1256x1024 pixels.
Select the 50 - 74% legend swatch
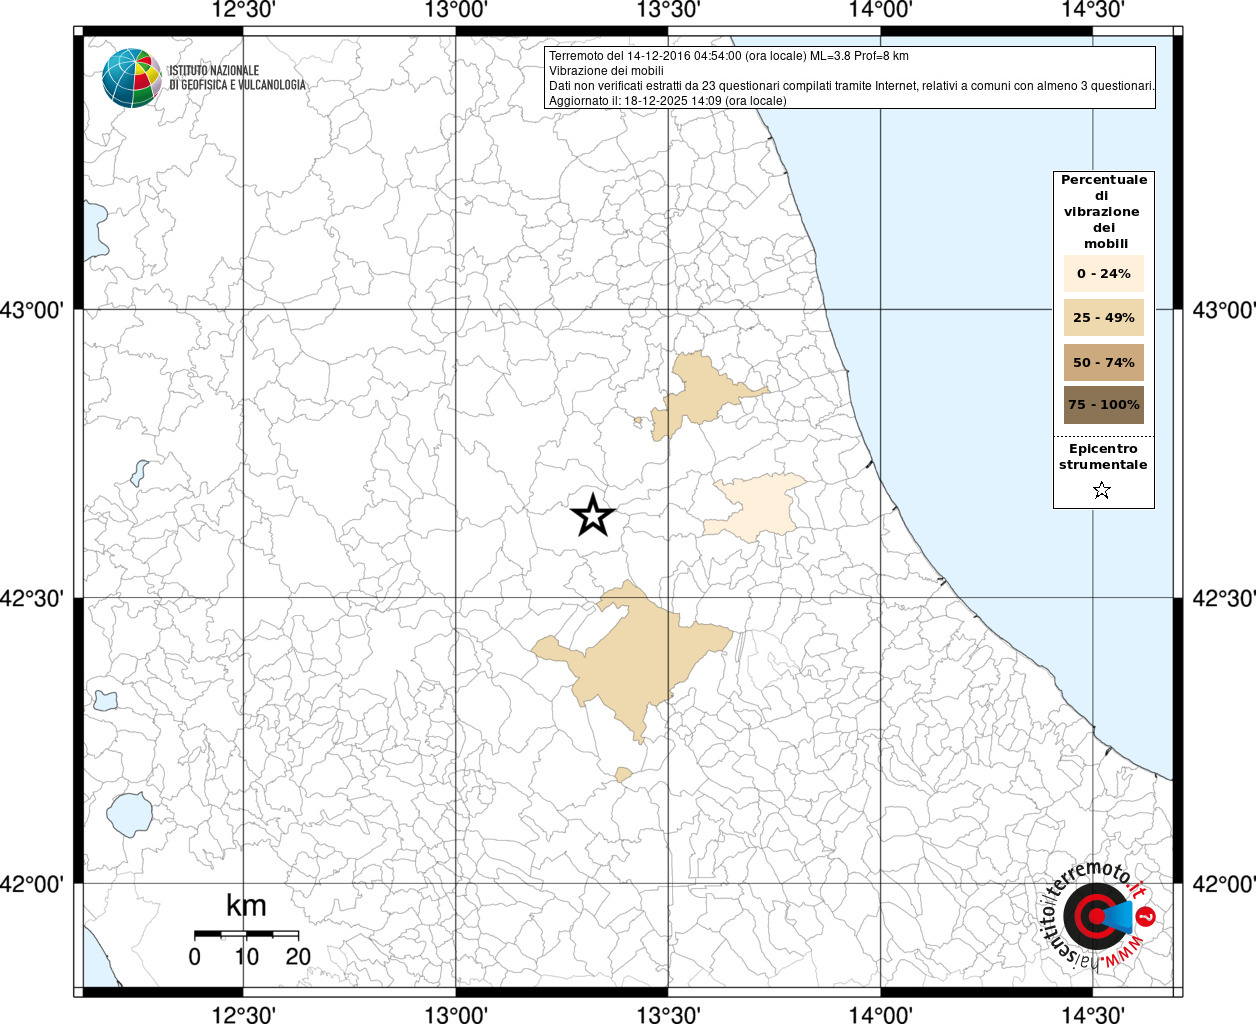click(x=1104, y=363)
